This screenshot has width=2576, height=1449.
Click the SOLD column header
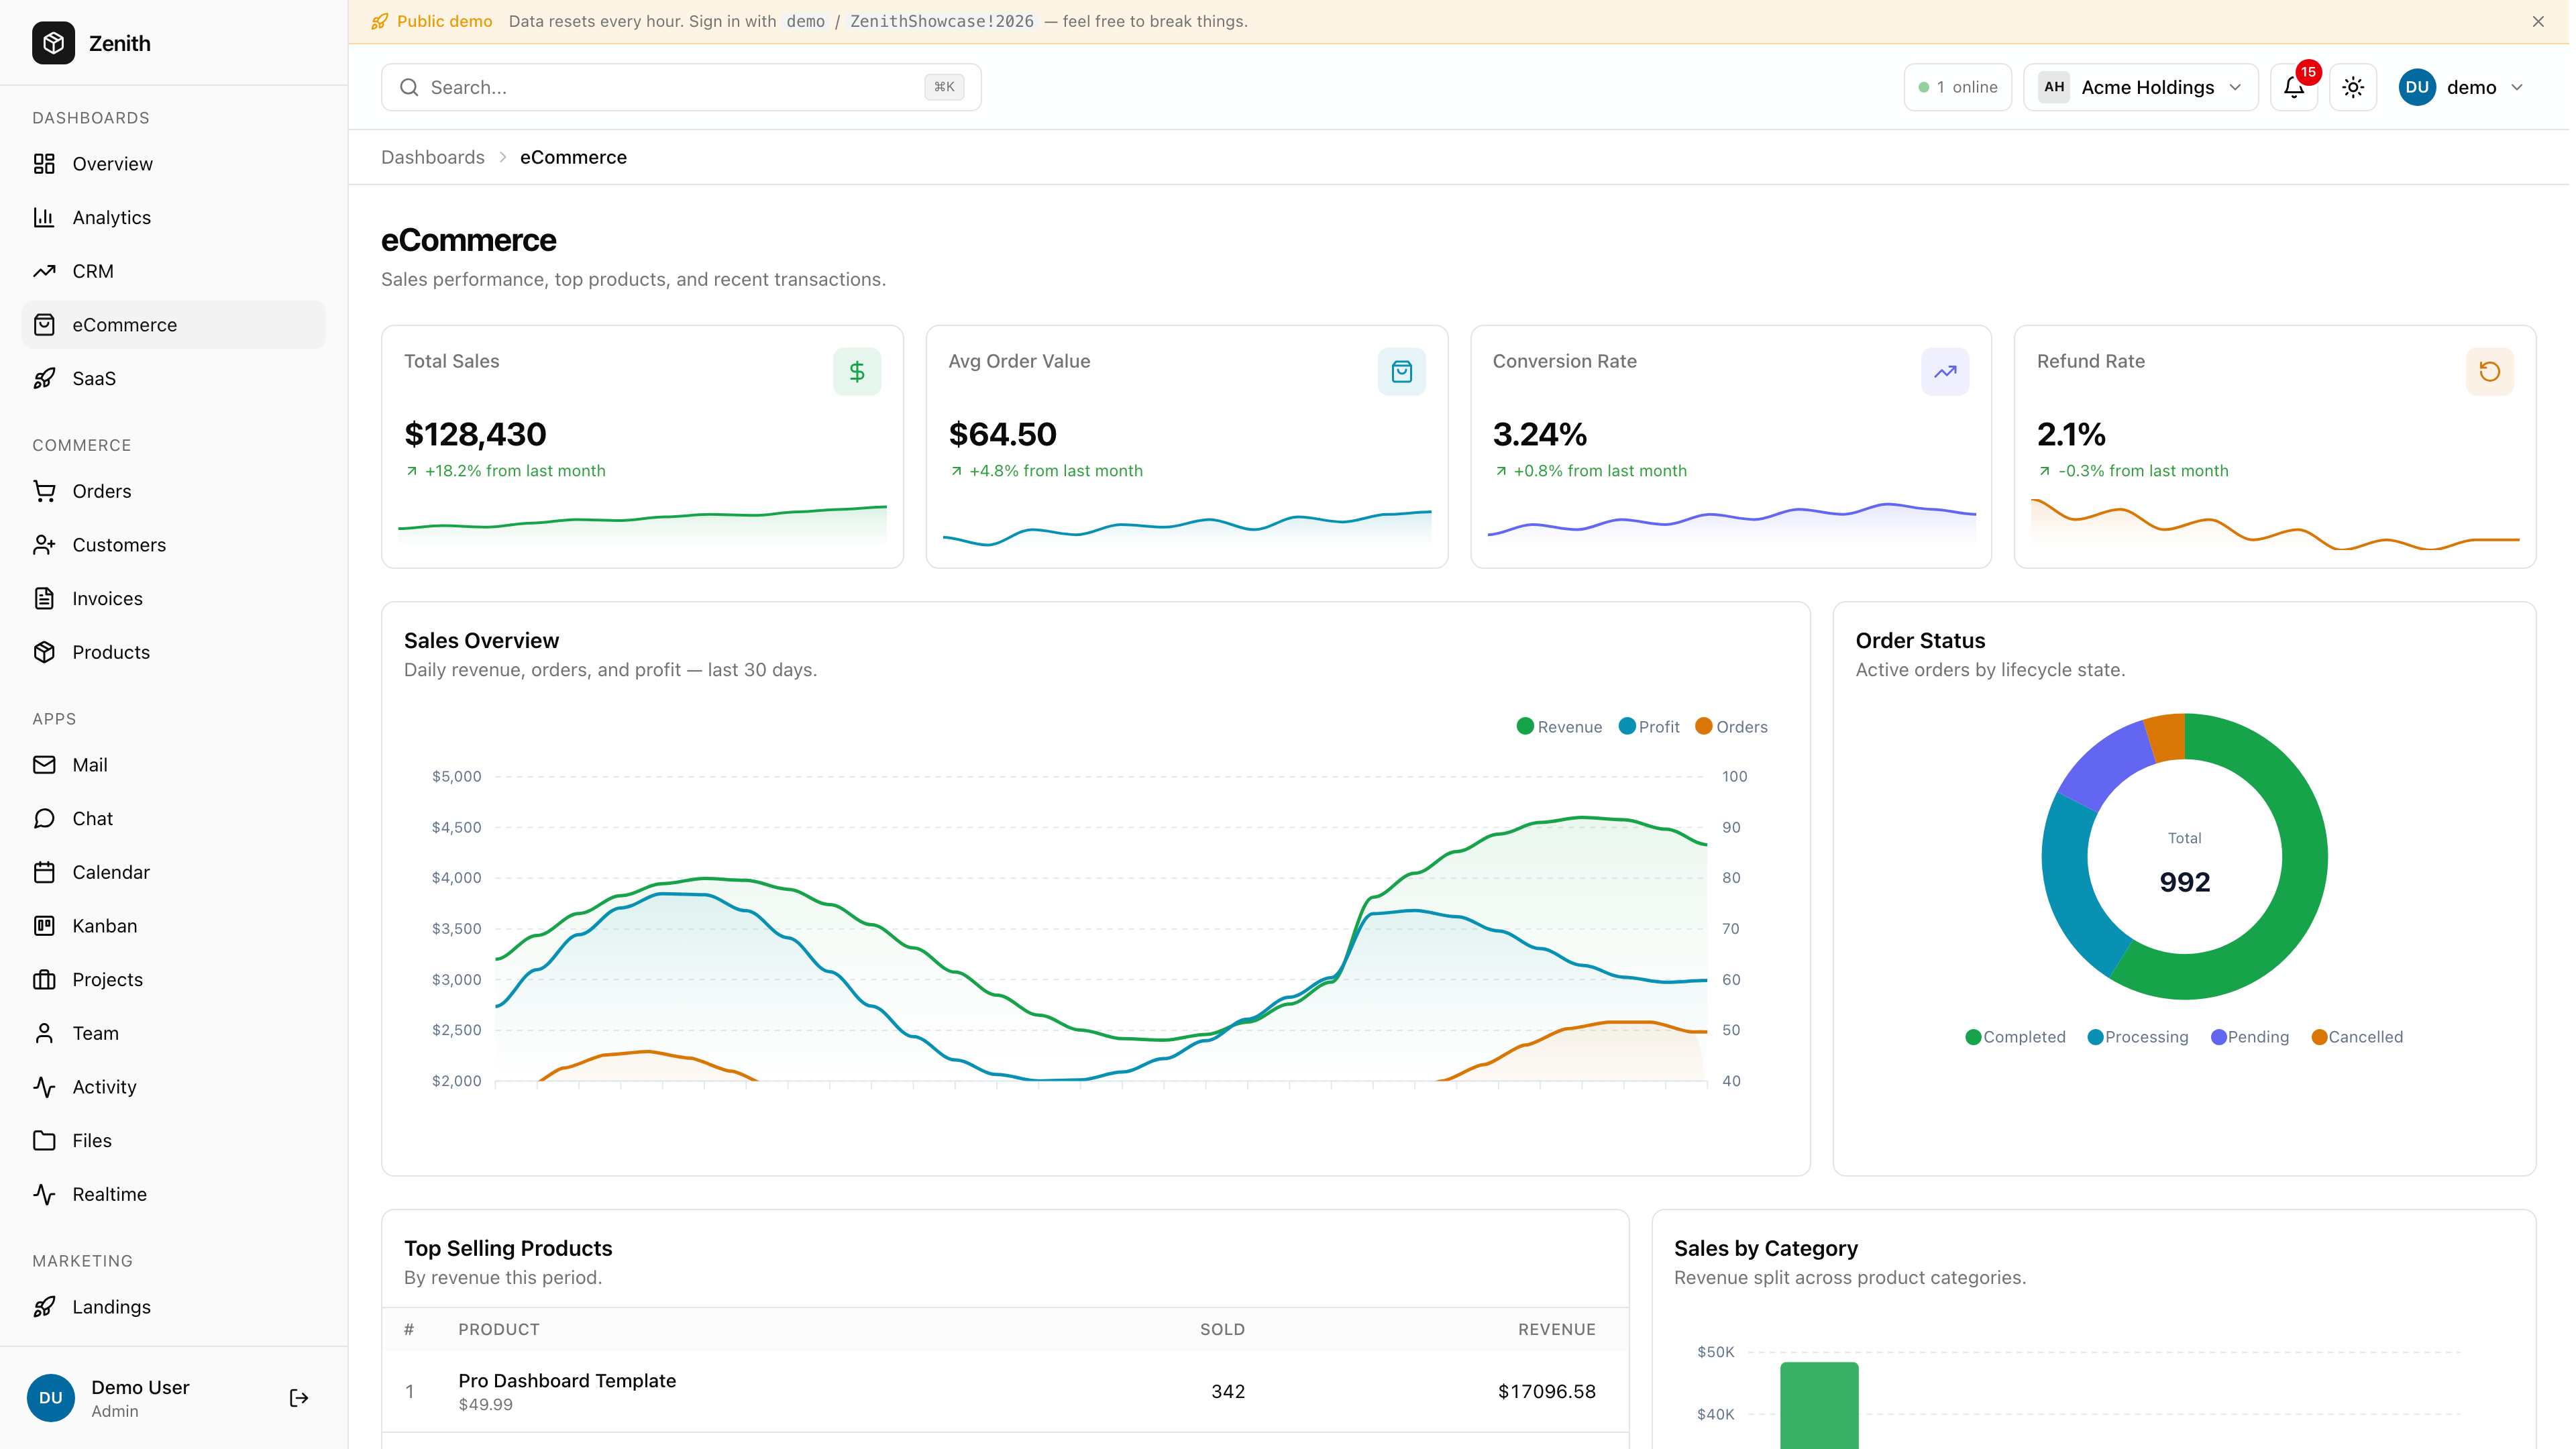coord(1223,1330)
